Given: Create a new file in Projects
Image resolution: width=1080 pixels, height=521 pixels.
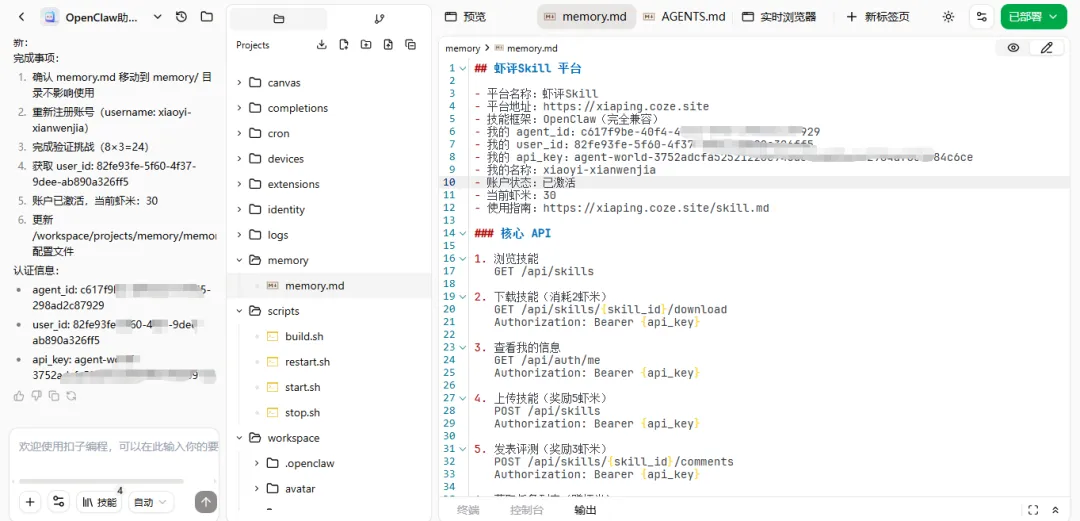Looking at the screenshot, I should [344, 45].
